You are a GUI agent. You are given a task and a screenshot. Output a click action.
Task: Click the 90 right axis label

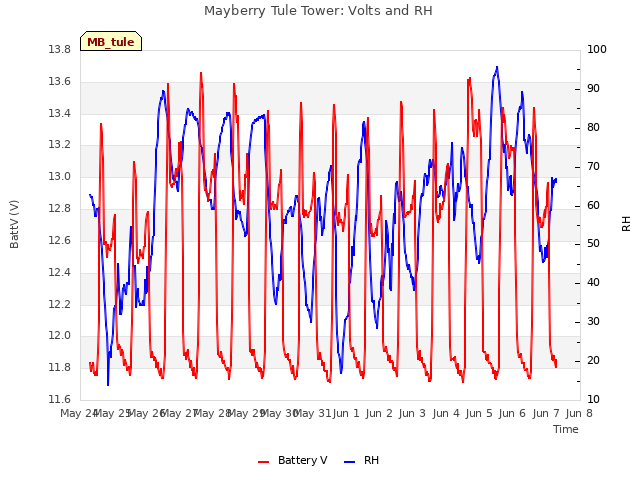(593, 89)
